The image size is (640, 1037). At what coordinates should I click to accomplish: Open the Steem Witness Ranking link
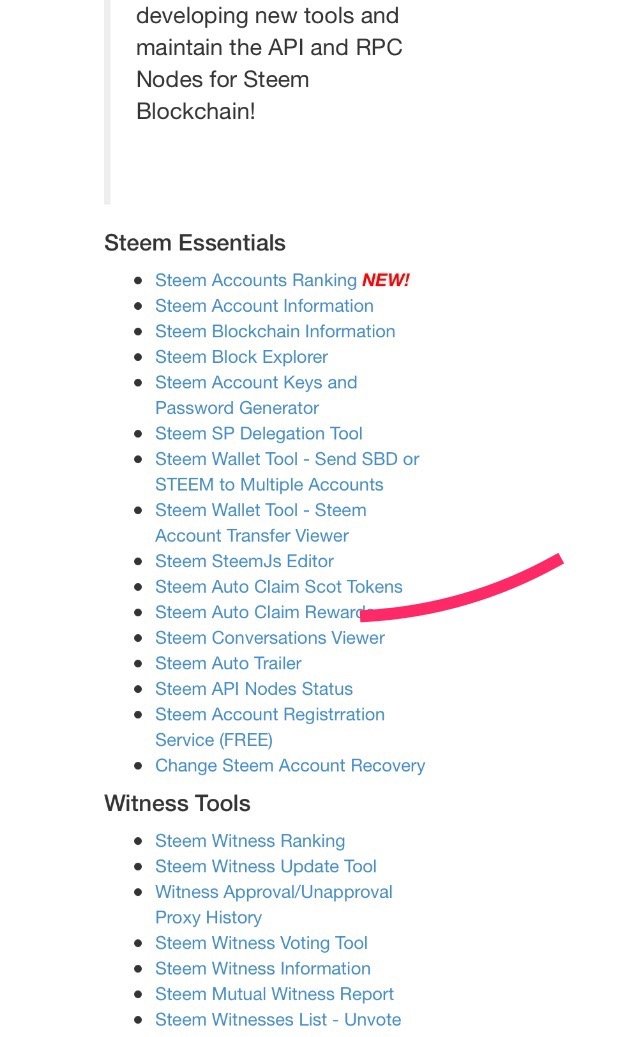tap(249, 842)
